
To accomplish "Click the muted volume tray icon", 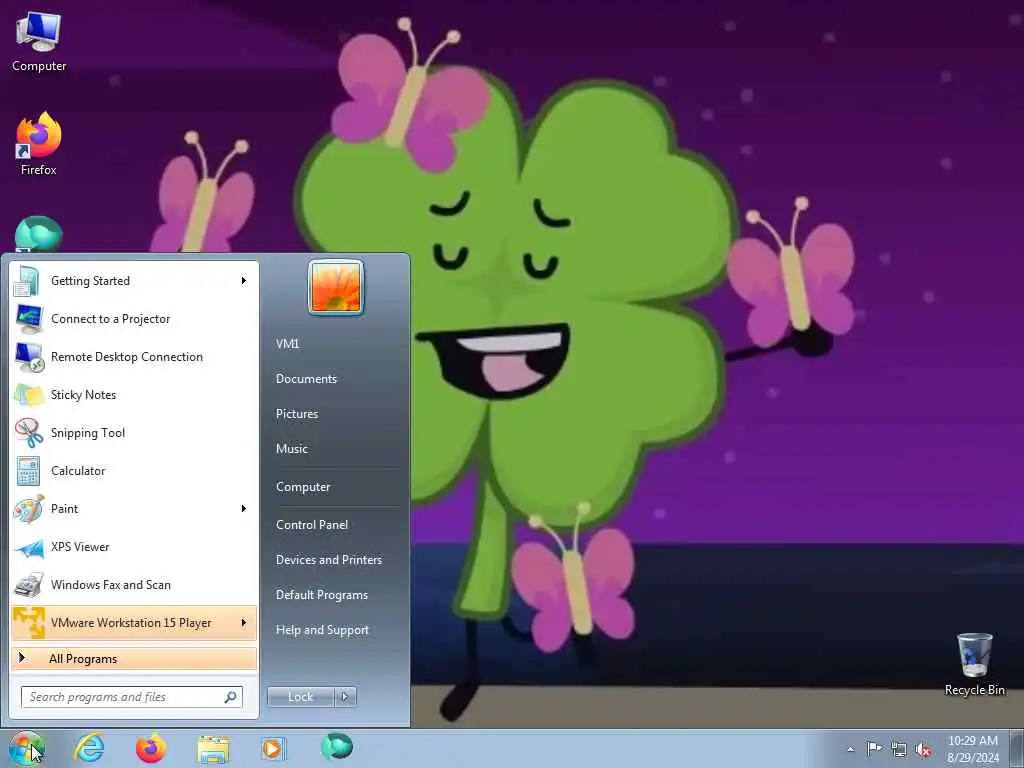I will click(923, 749).
